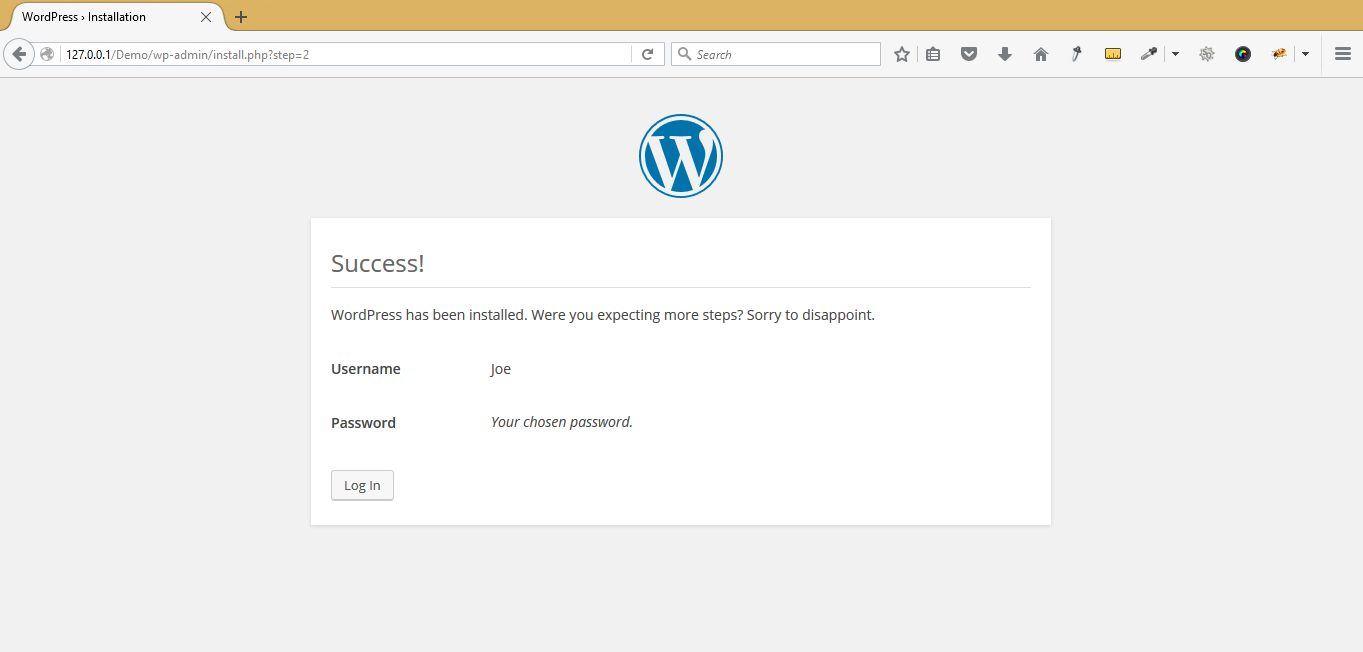
Task: Click the gear-shaped extension icon
Action: click(x=1206, y=53)
